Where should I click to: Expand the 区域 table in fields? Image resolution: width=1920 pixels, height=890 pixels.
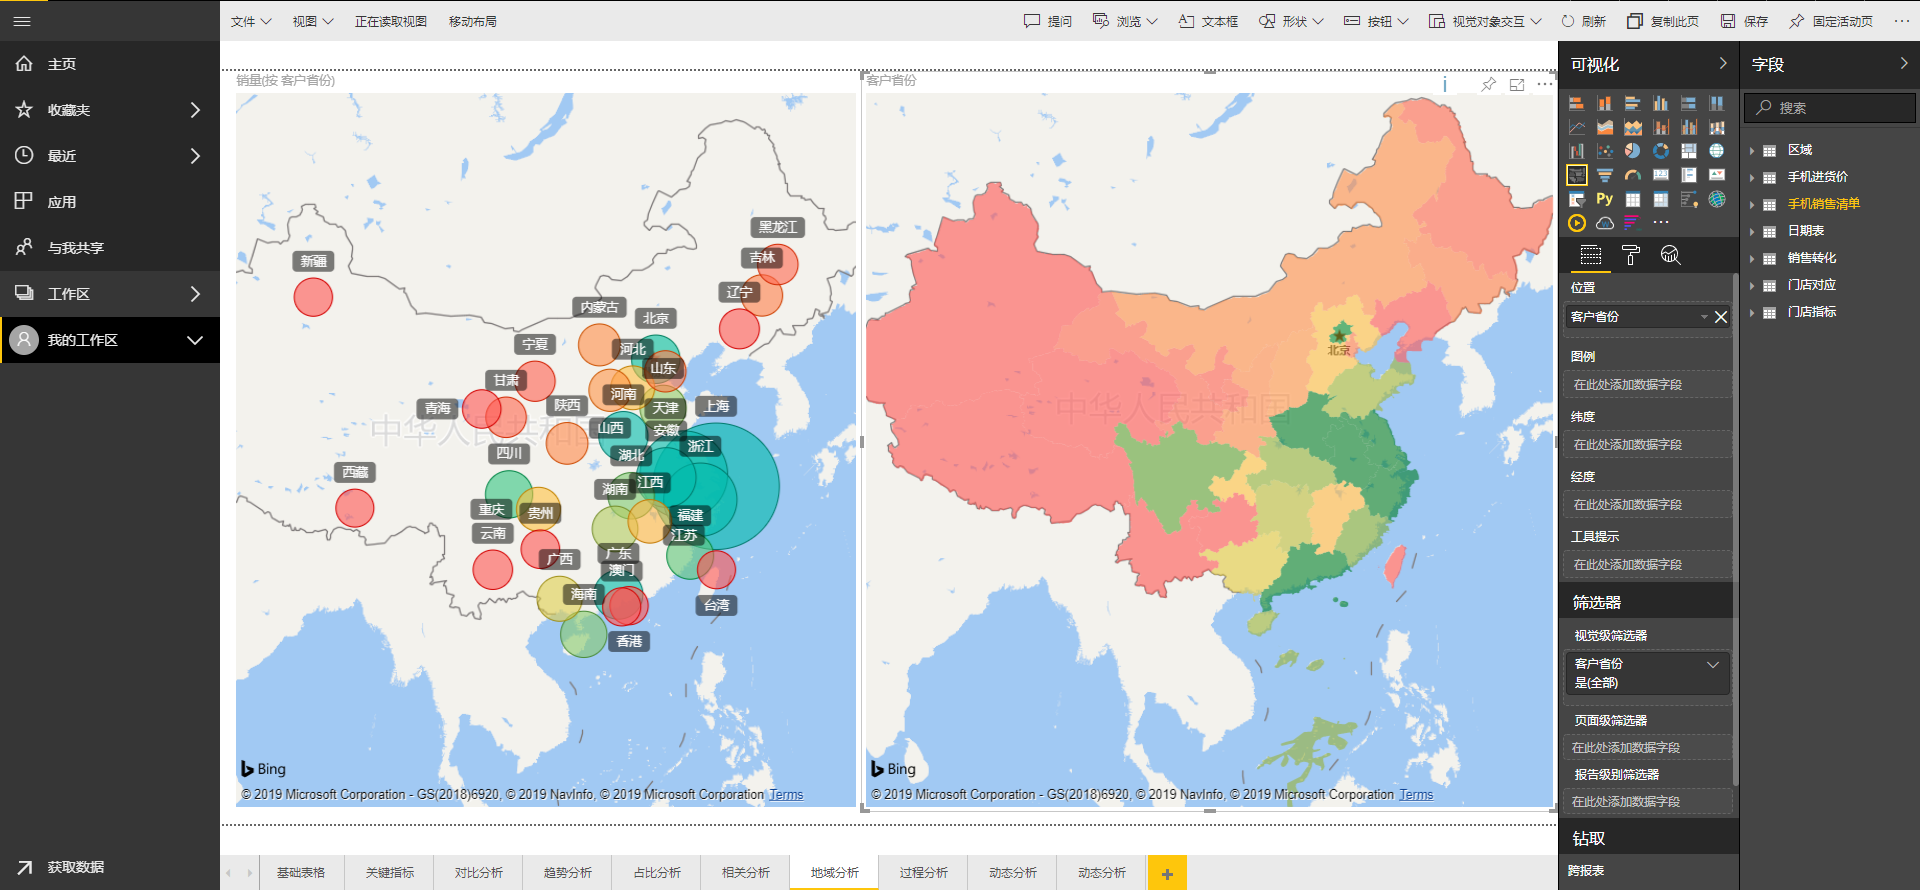[x=1753, y=151]
